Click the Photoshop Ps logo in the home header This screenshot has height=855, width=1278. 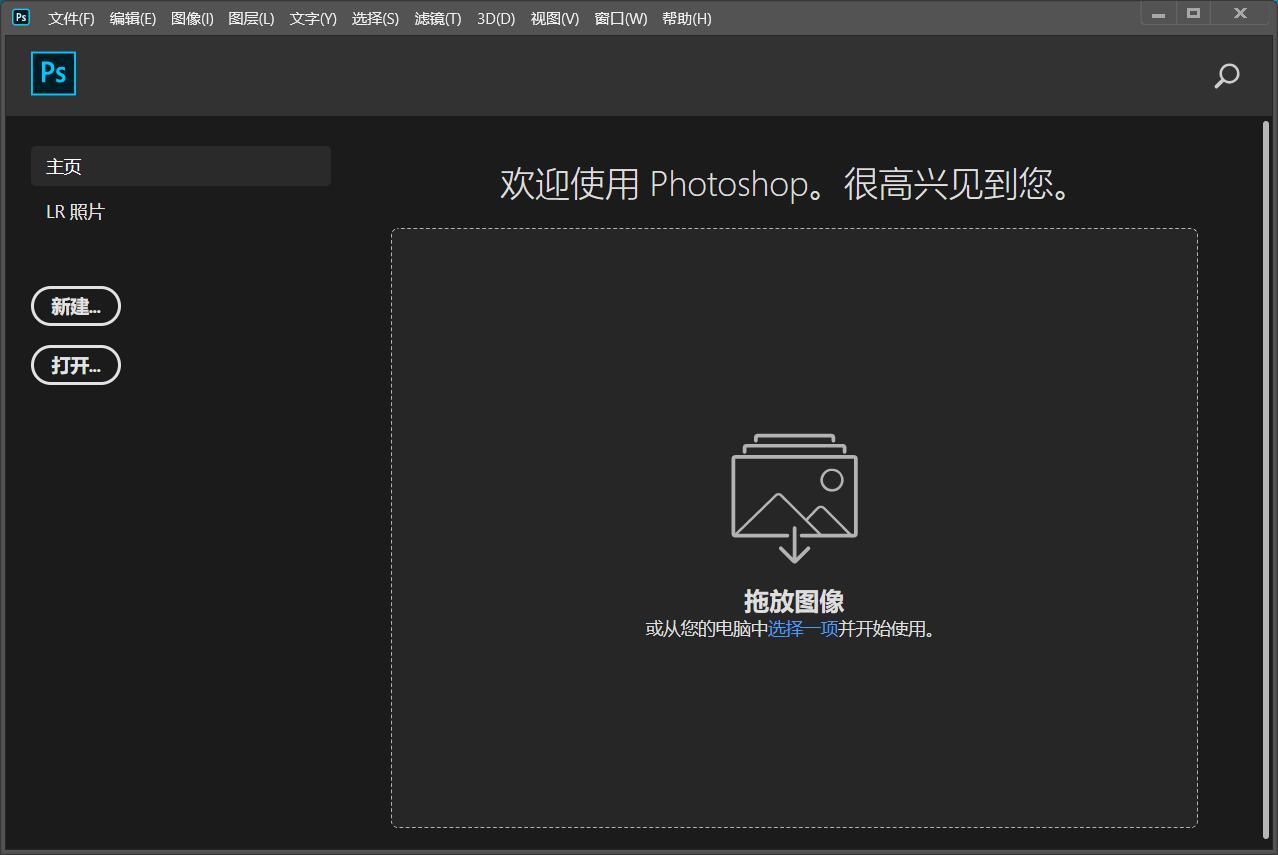coord(53,74)
